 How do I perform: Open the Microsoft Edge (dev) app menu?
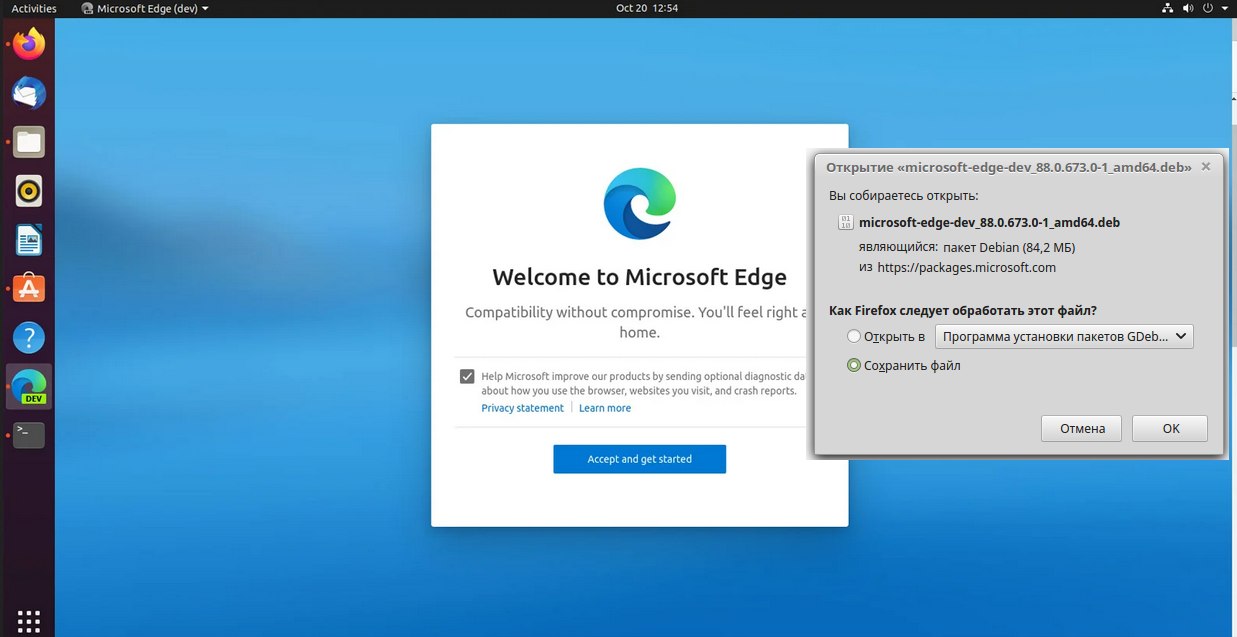[x=146, y=8]
